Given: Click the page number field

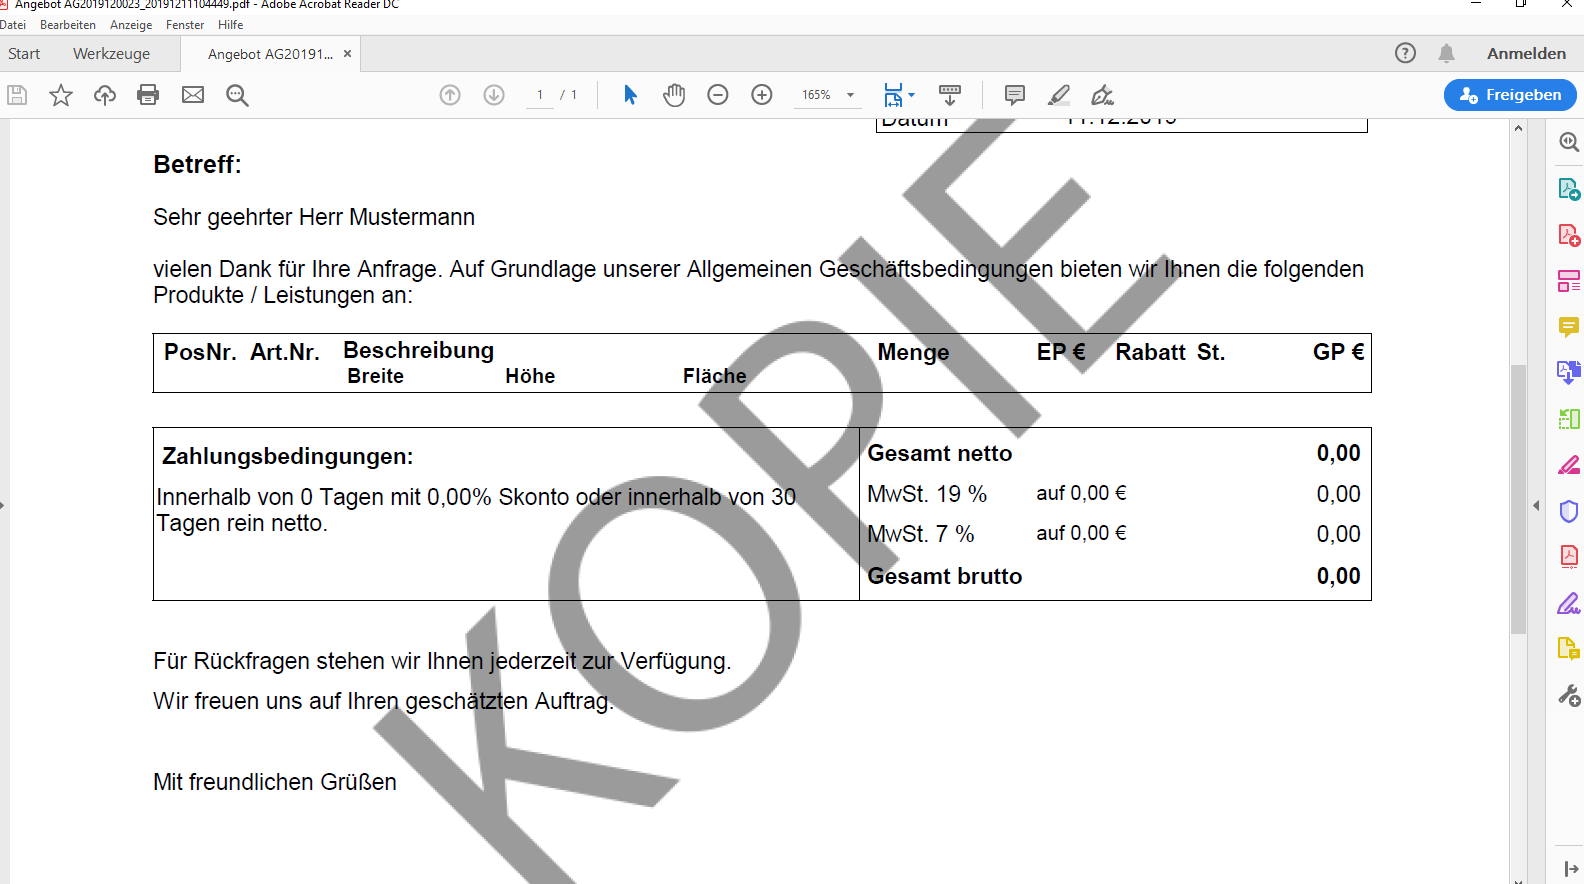Looking at the screenshot, I should click(540, 95).
